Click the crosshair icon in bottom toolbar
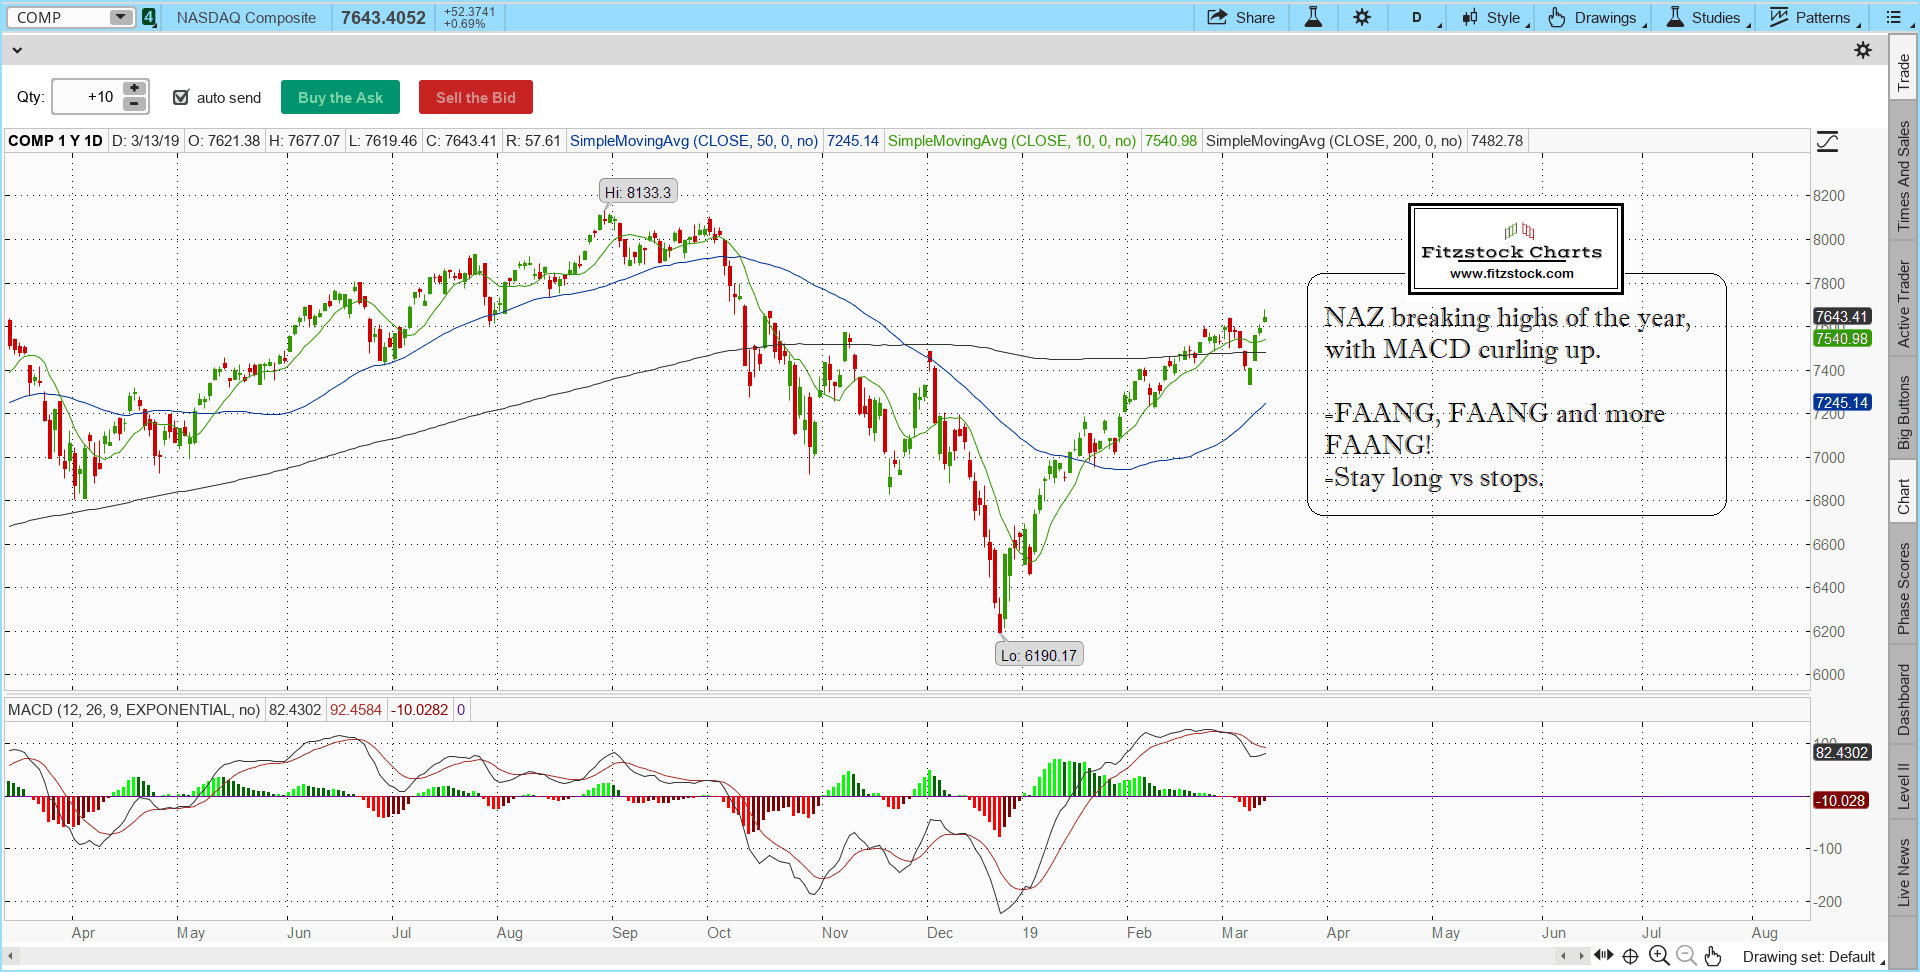 point(1630,956)
